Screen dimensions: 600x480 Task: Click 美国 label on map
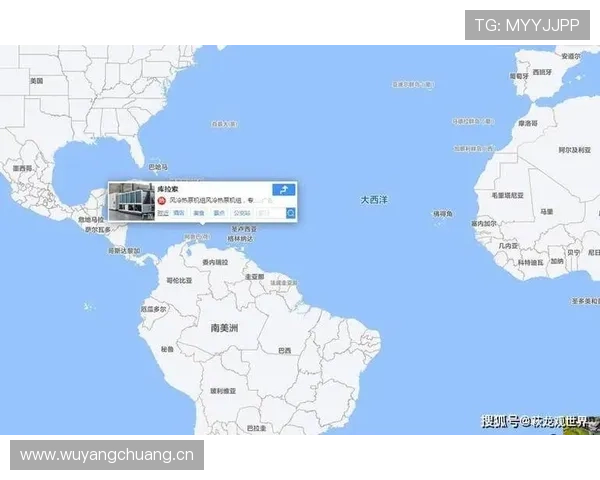(x=37, y=81)
